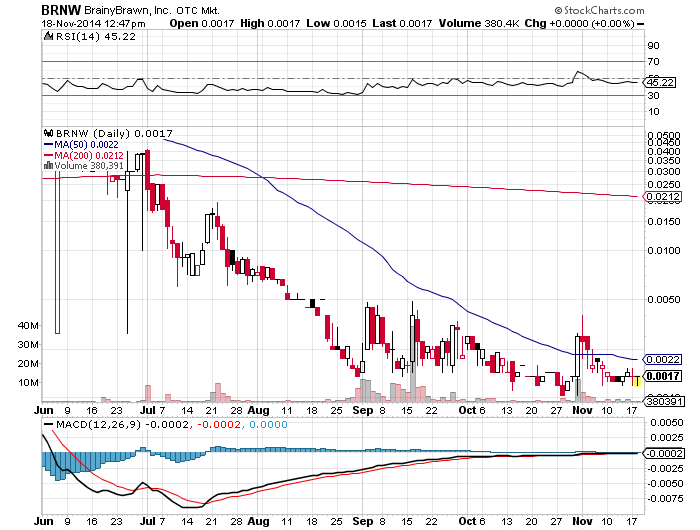Image resolution: width=700 pixels, height=530 pixels.
Task: Click the MACD -0.0002 value tag
Action: pos(663,453)
